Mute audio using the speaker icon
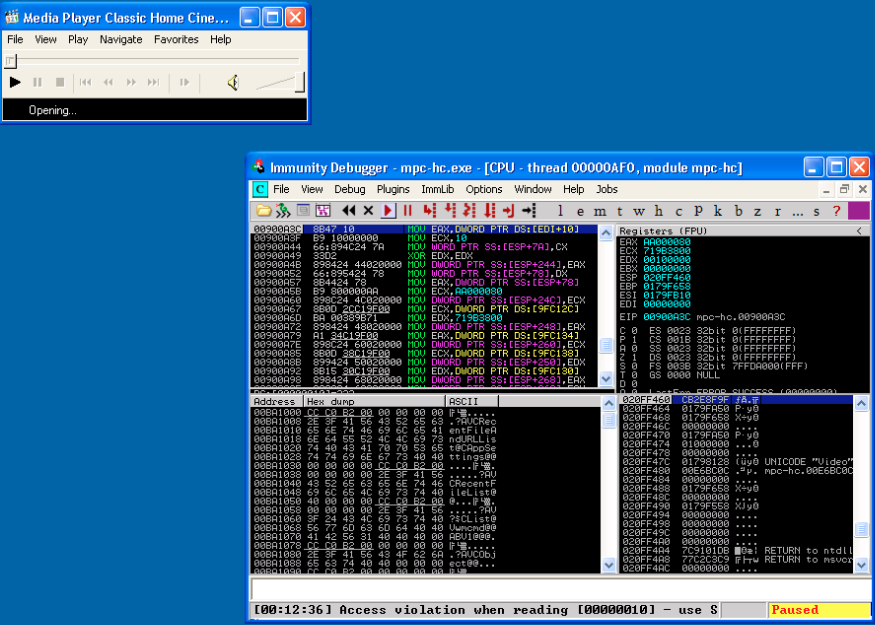 [x=233, y=82]
